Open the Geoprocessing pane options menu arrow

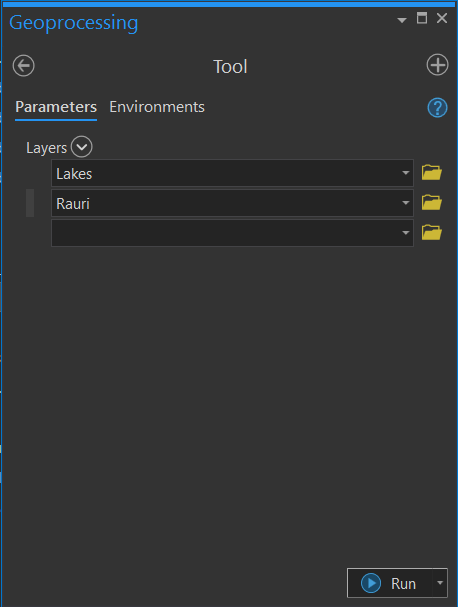coord(402,20)
